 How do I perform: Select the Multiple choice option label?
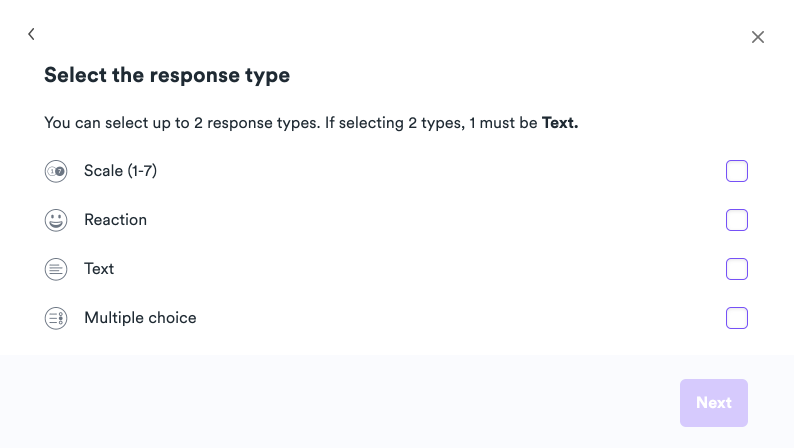pos(140,318)
